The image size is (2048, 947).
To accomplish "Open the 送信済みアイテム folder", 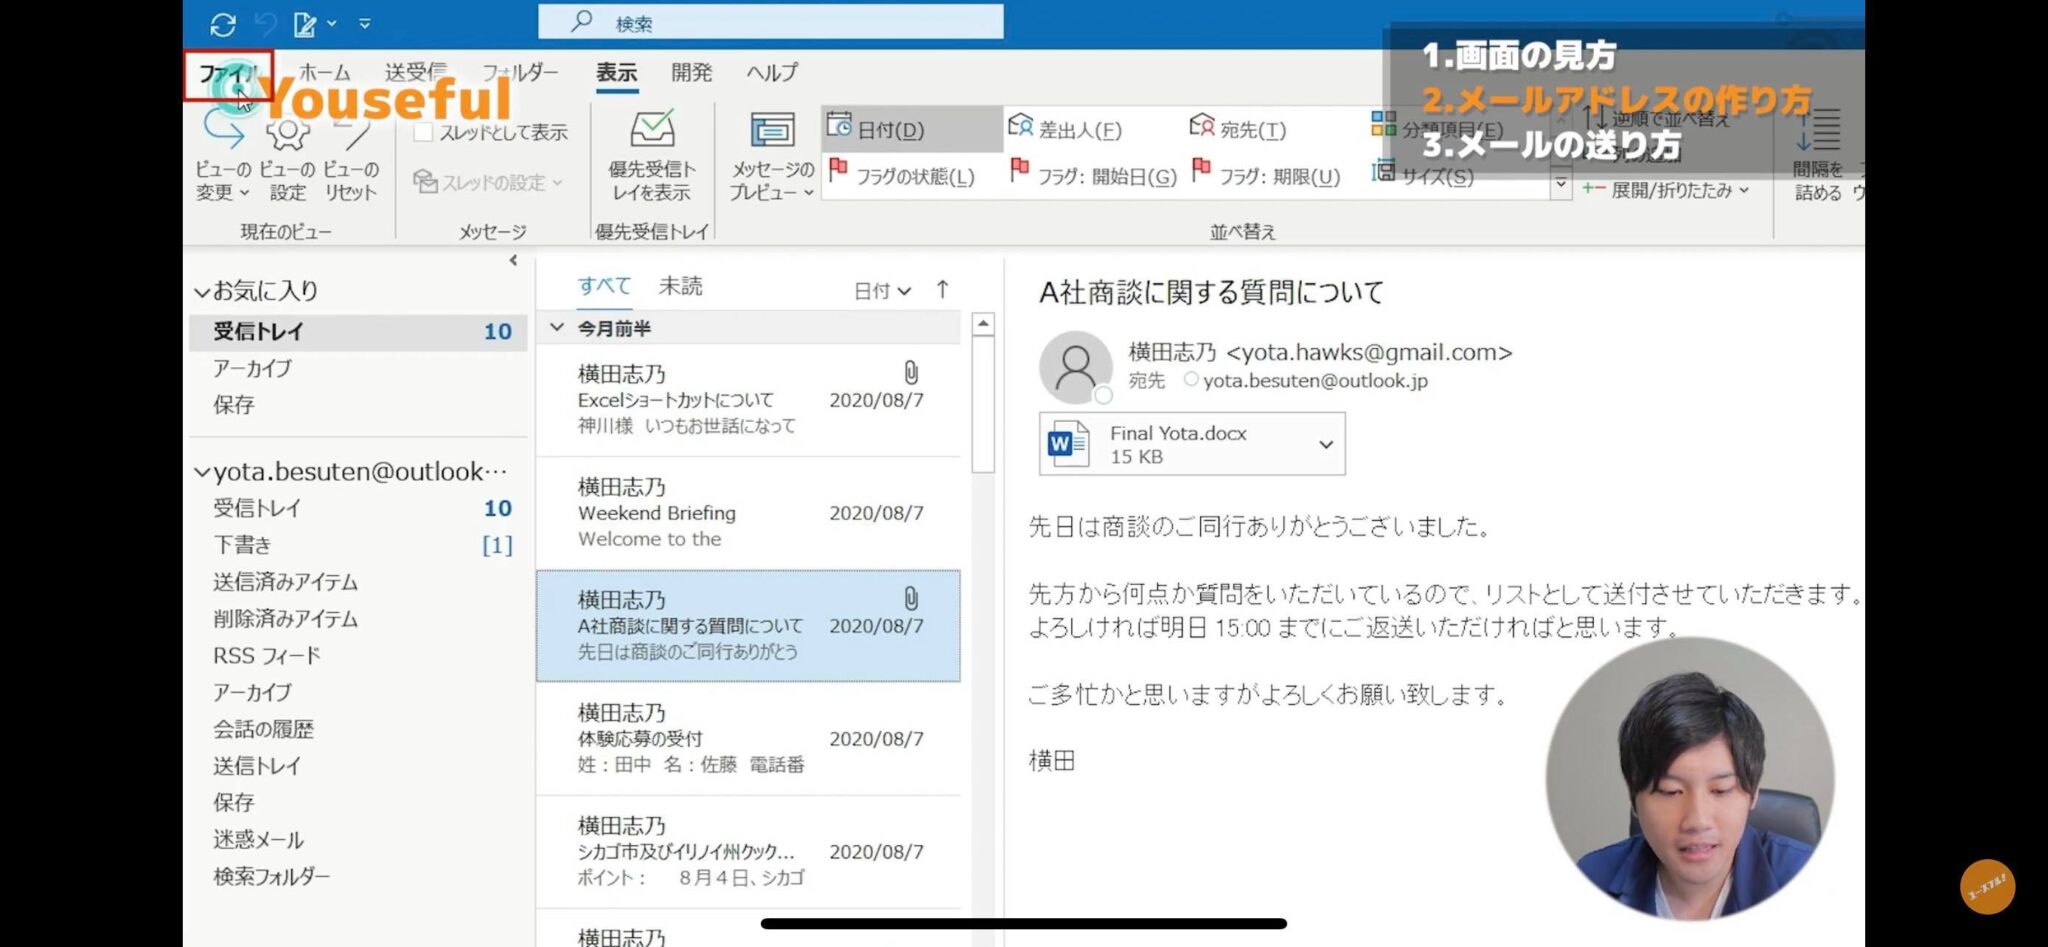I will pos(285,582).
